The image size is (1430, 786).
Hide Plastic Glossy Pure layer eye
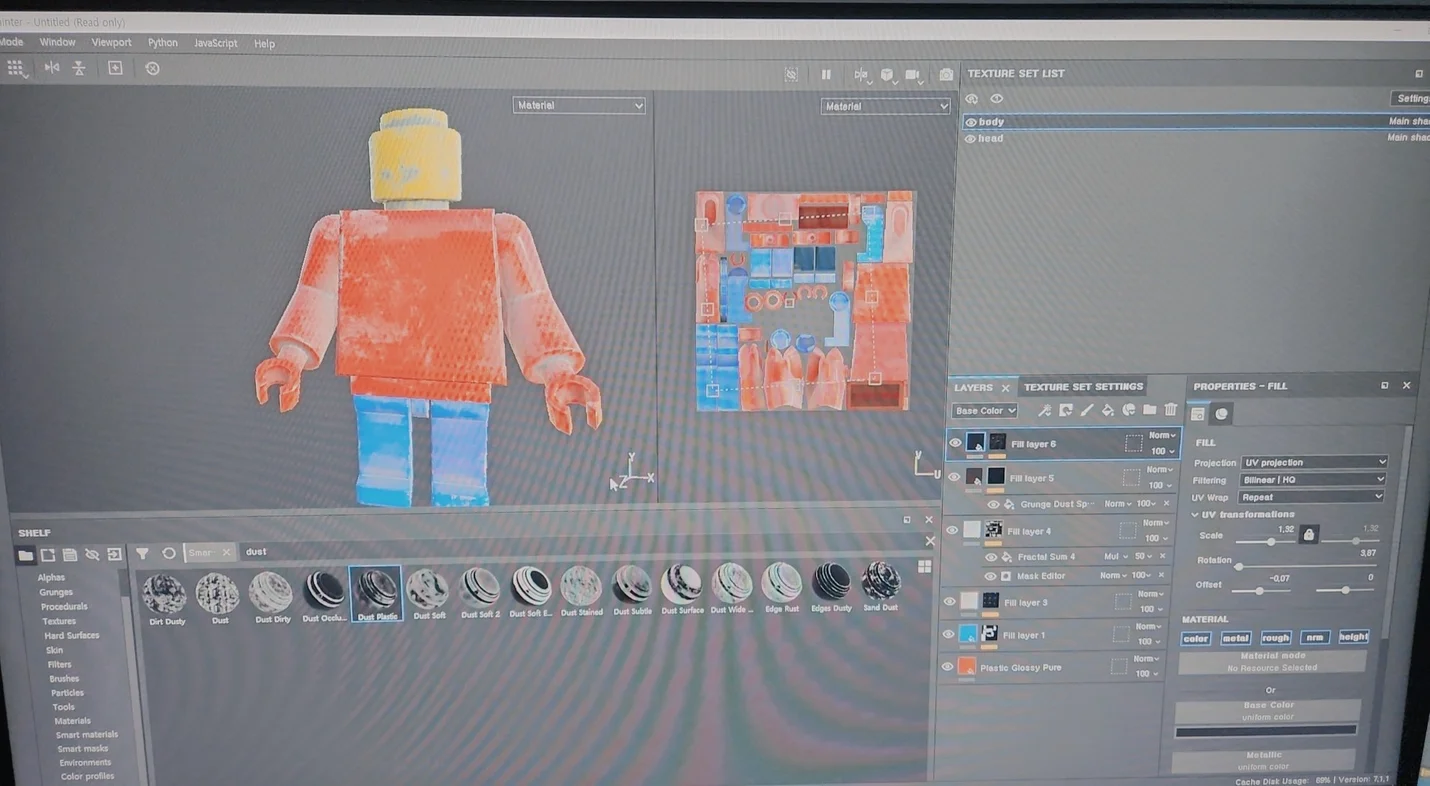pos(947,667)
